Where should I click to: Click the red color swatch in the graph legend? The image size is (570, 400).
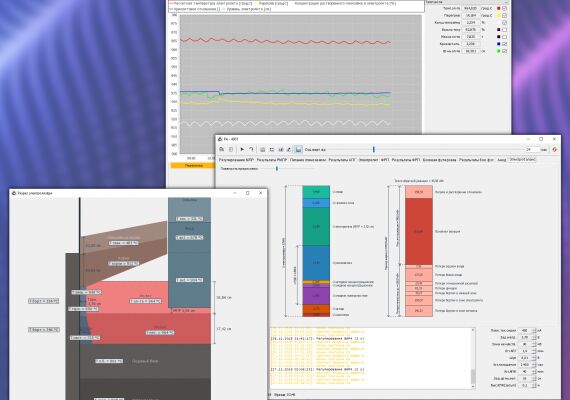click(498, 8)
